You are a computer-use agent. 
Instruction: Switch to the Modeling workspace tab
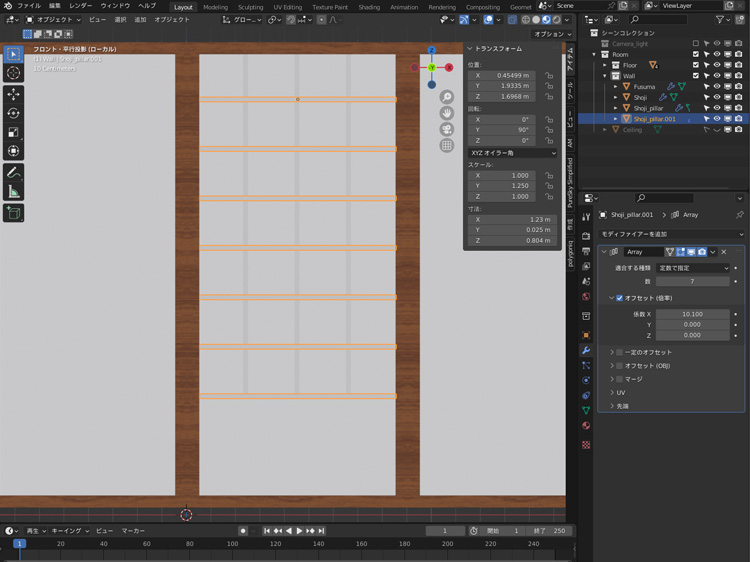(x=215, y=7)
